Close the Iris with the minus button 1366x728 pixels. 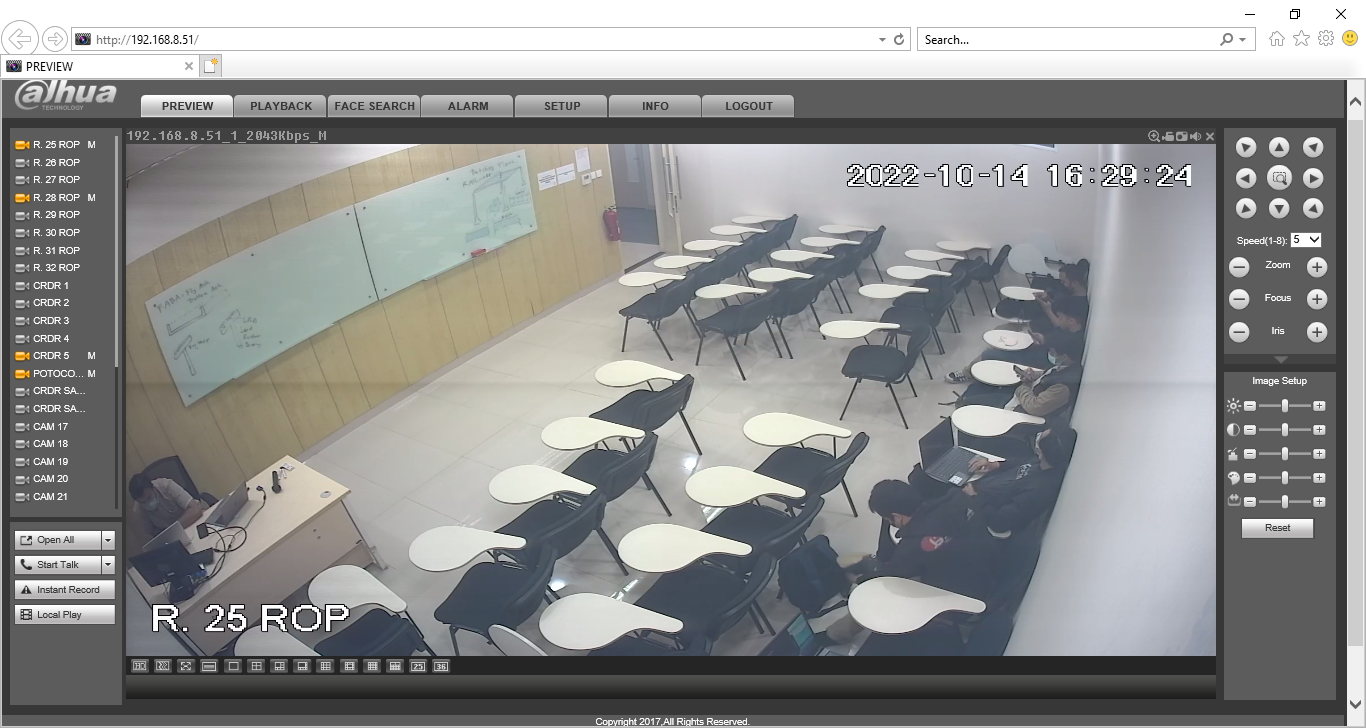[1239, 332]
